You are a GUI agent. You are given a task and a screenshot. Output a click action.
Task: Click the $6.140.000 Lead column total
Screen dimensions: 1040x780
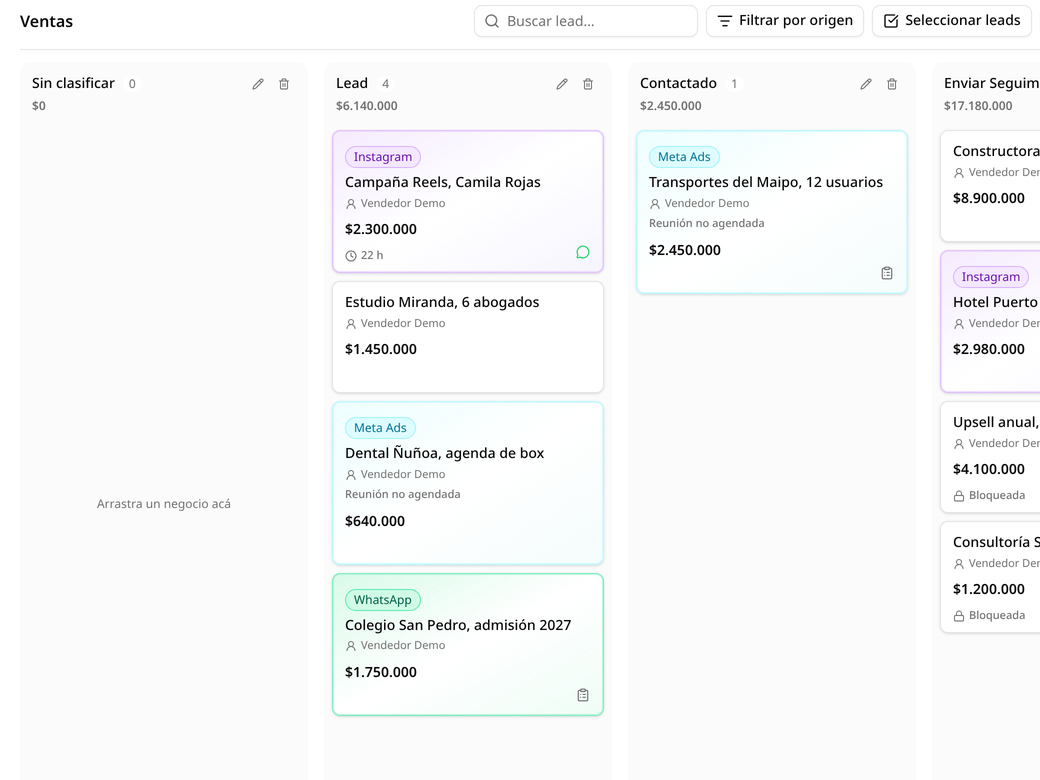367,105
